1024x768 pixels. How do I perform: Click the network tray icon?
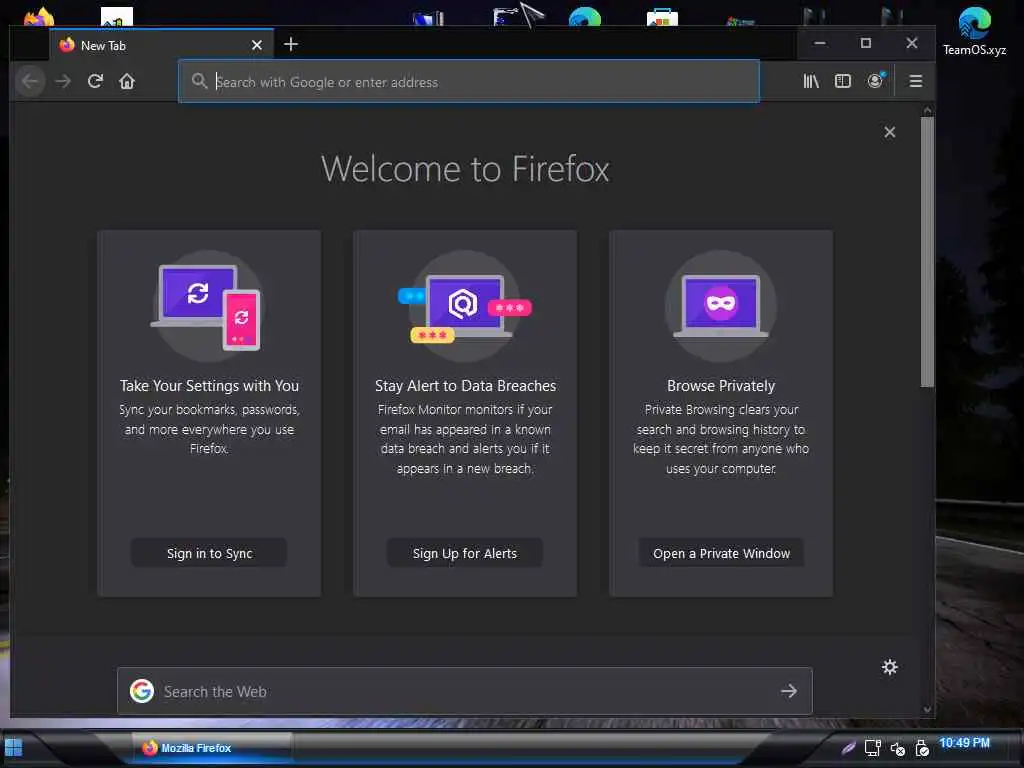pyautogui.click(x=872, y=748)
